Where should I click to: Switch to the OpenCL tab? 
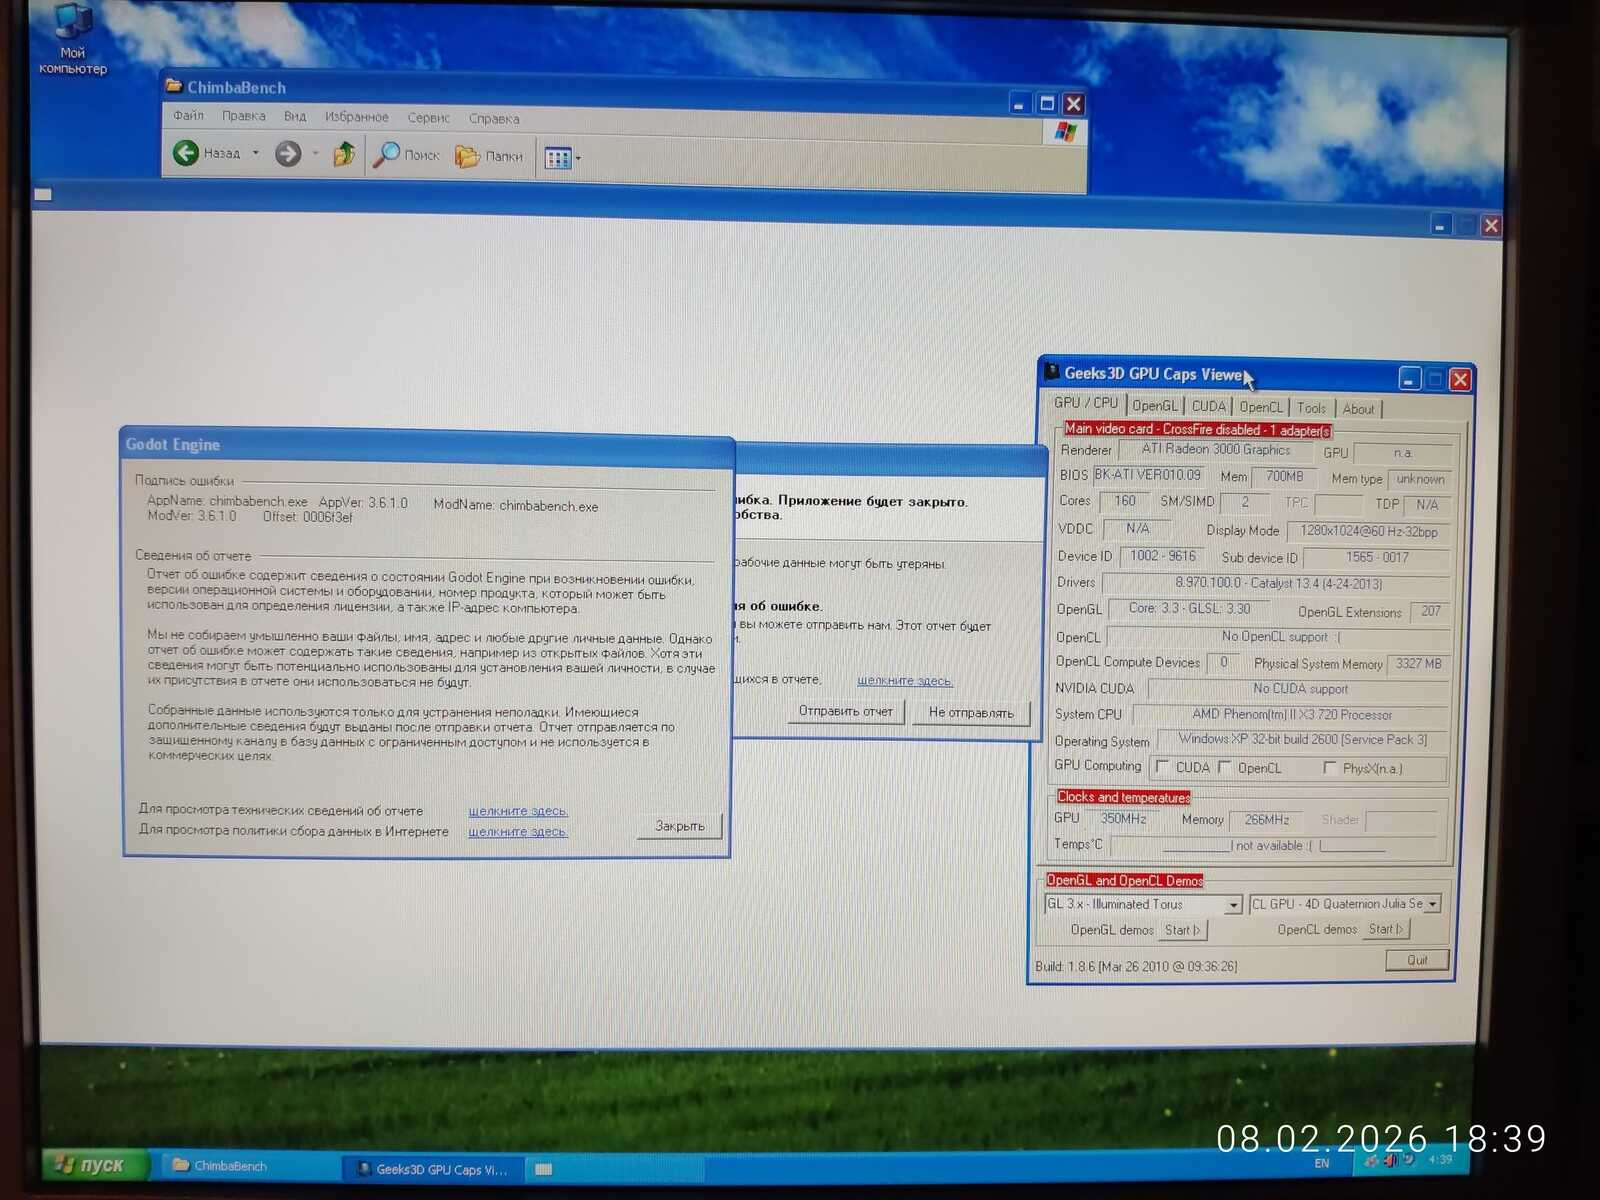click(x=1261, y=407)
